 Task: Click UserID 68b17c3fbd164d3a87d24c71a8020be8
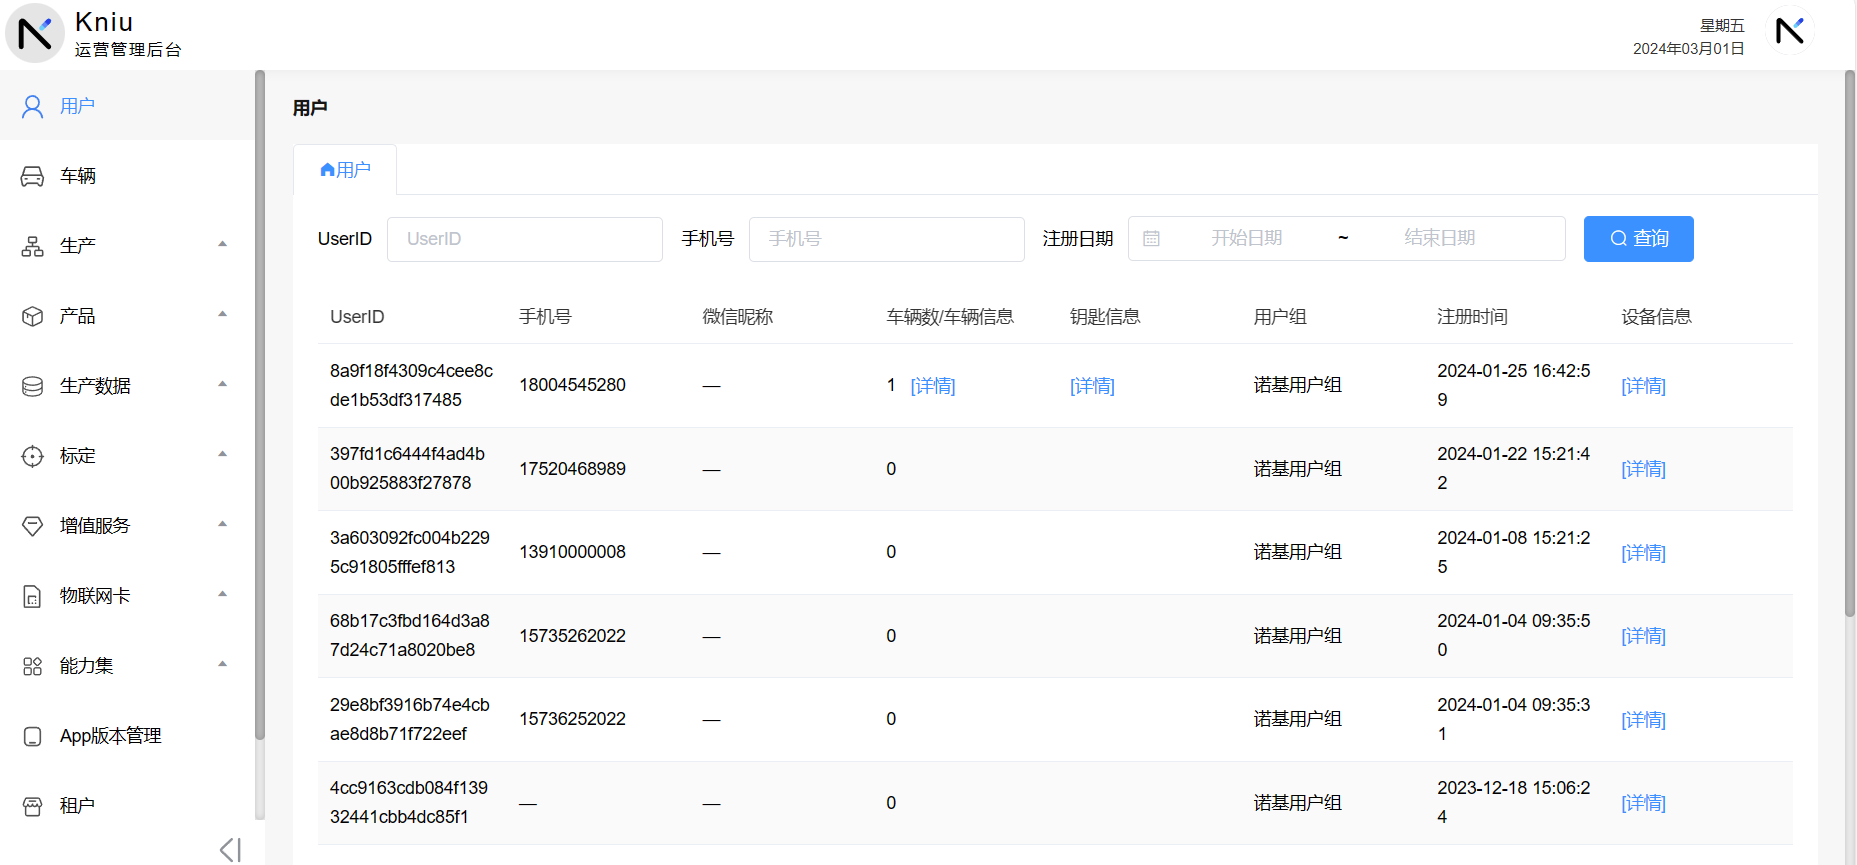tap(410, 635)
